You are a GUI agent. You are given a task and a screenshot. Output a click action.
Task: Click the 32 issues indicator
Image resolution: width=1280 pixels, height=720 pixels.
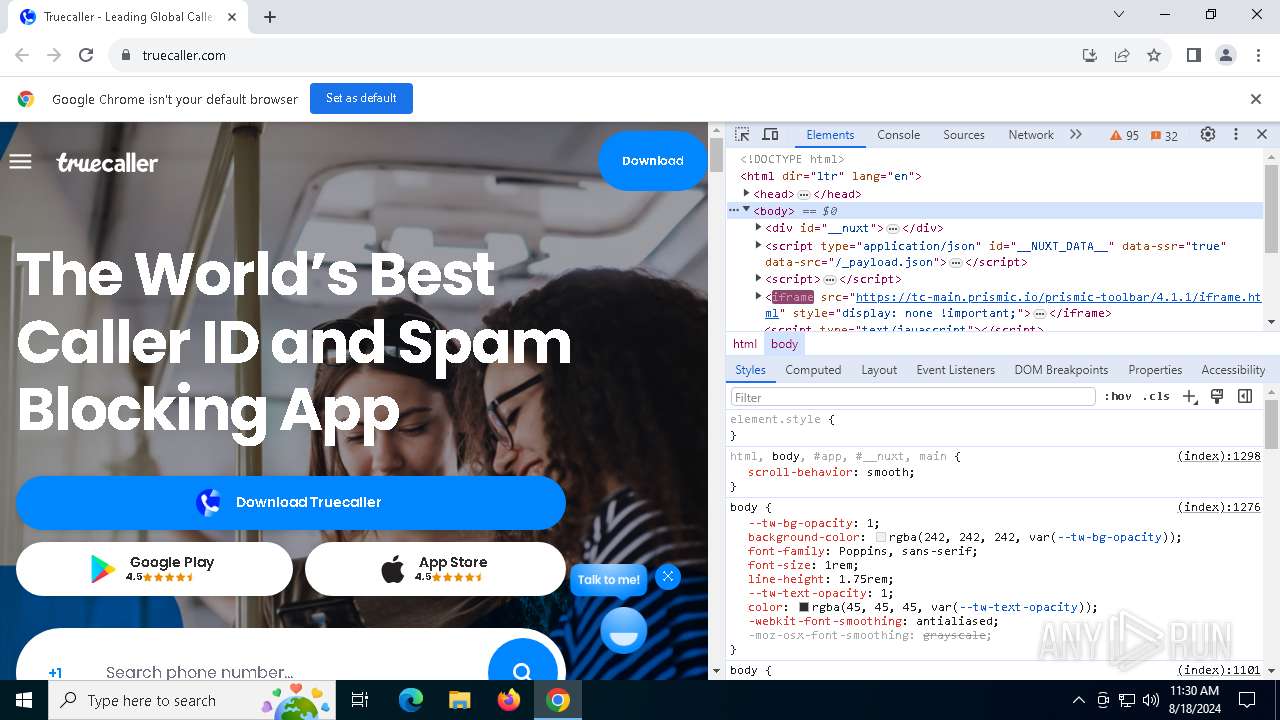coord(1164,135)
